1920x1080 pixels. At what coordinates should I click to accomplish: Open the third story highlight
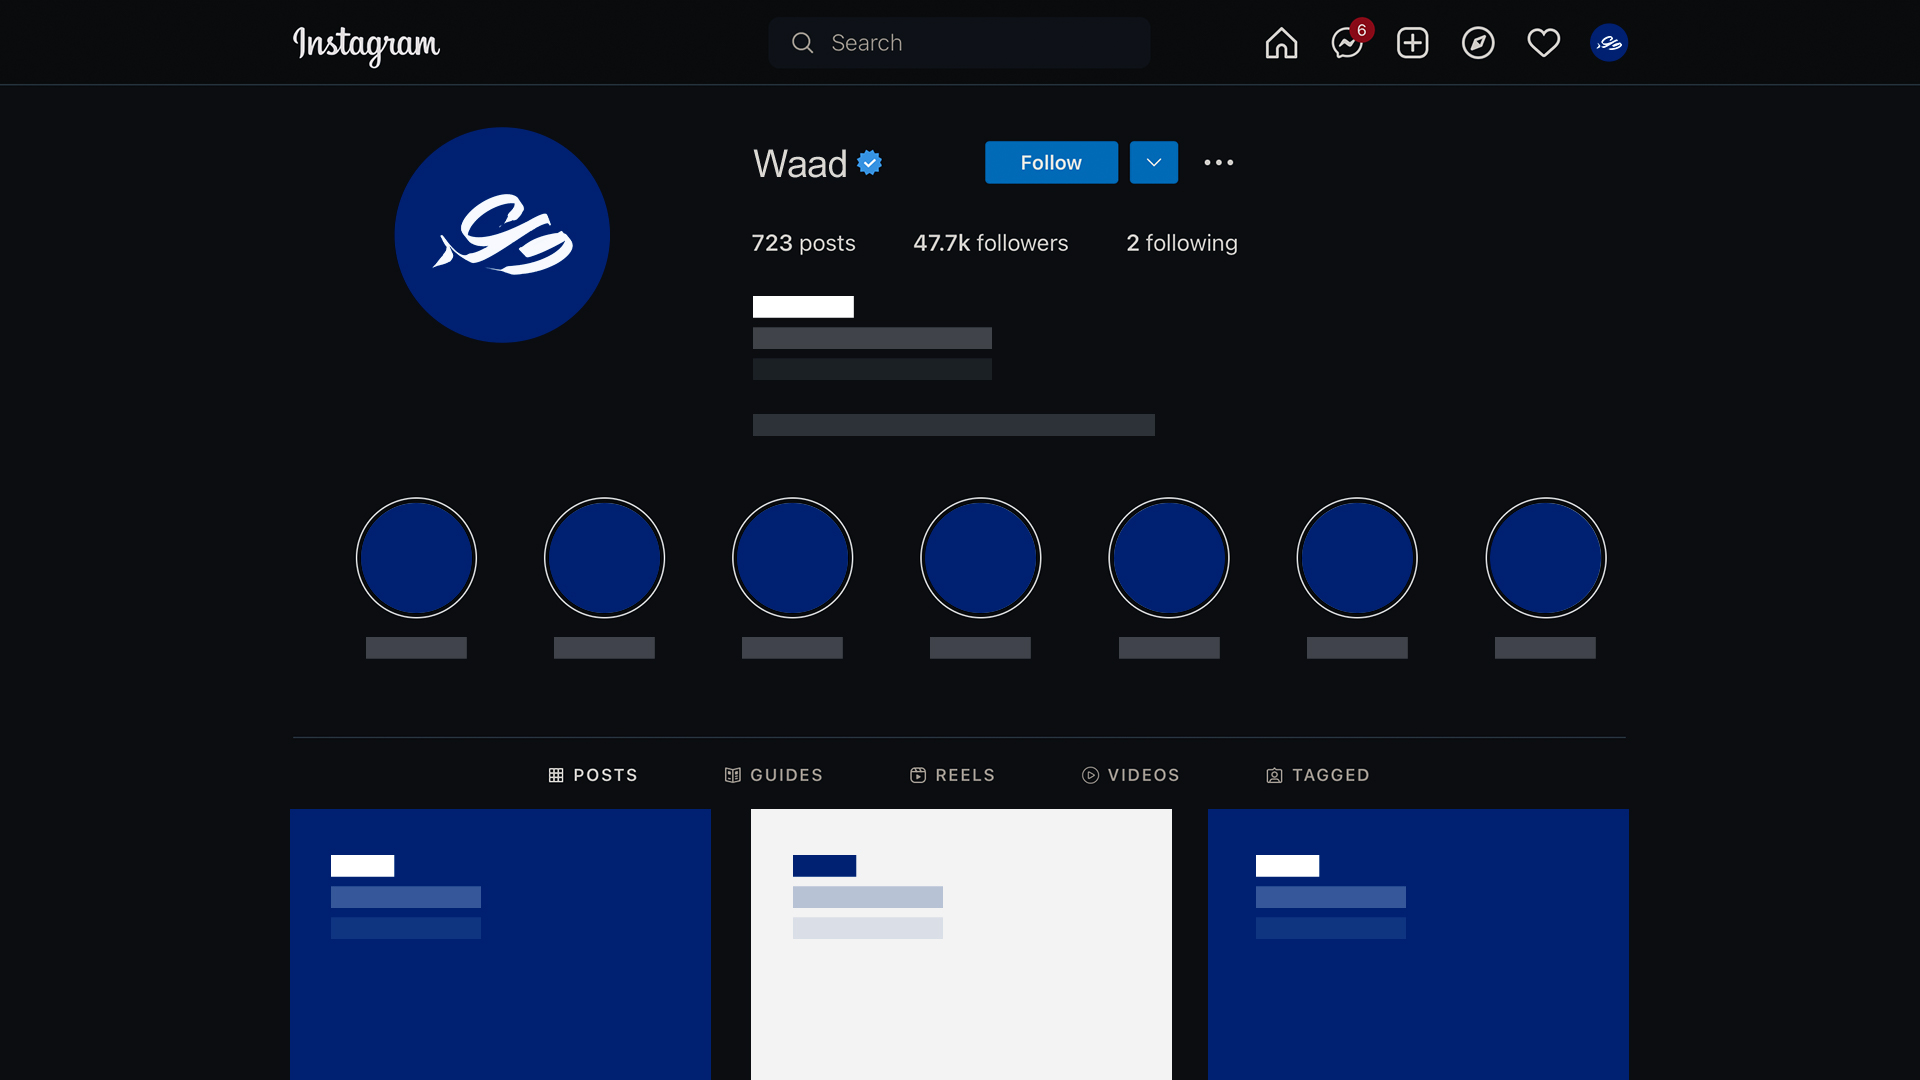pyautogui.click(x=792, y=558)
